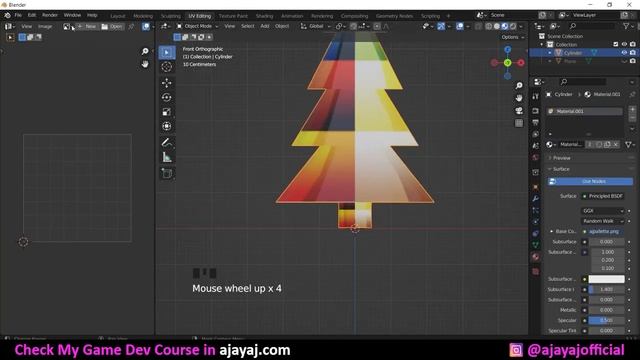Viewport: 640px width, 360px height.
Task: Toggle visibility eye of Cylinder object
Action: (624, 53)
